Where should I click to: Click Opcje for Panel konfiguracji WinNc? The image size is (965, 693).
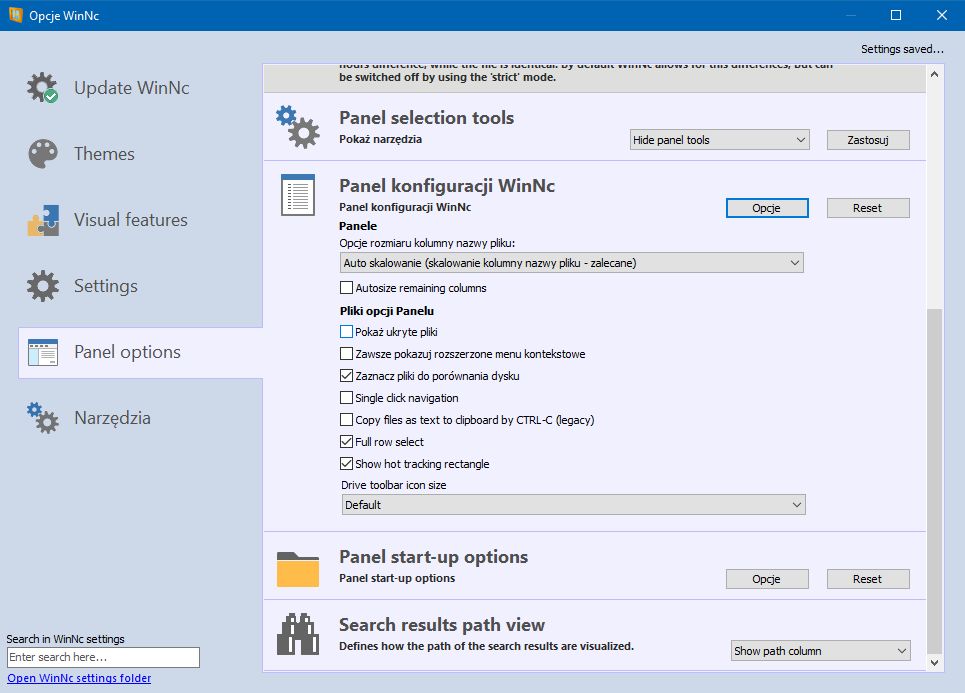[767, 208]
